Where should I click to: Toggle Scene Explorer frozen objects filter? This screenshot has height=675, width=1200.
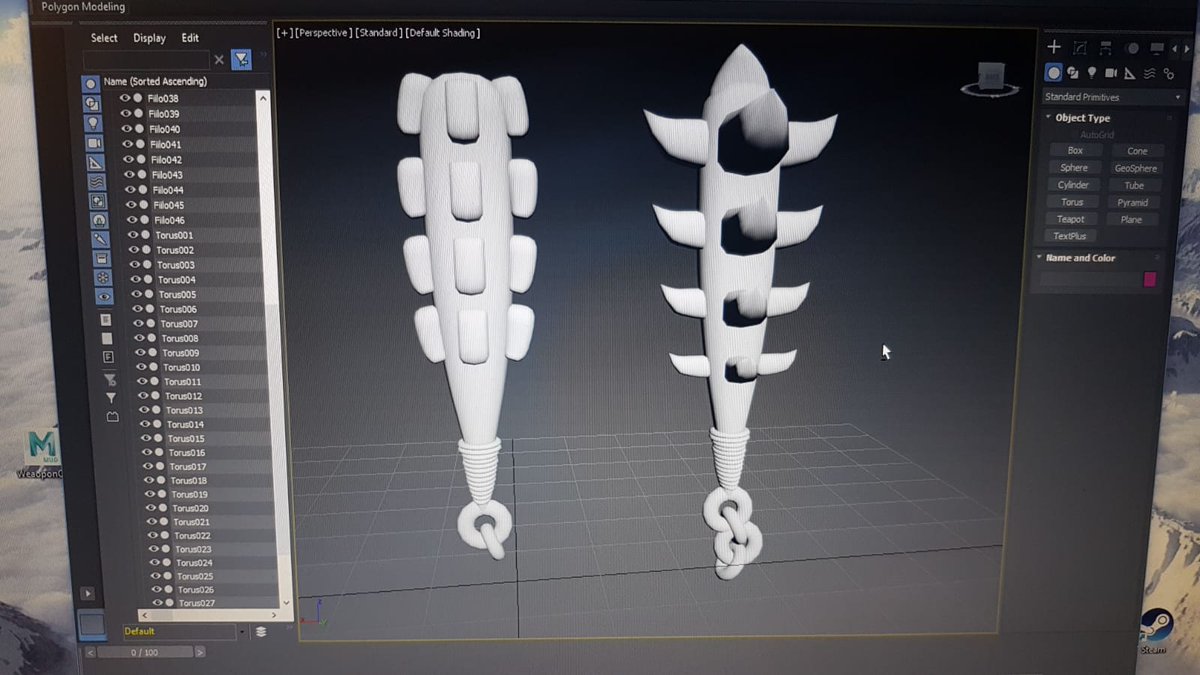103,277
